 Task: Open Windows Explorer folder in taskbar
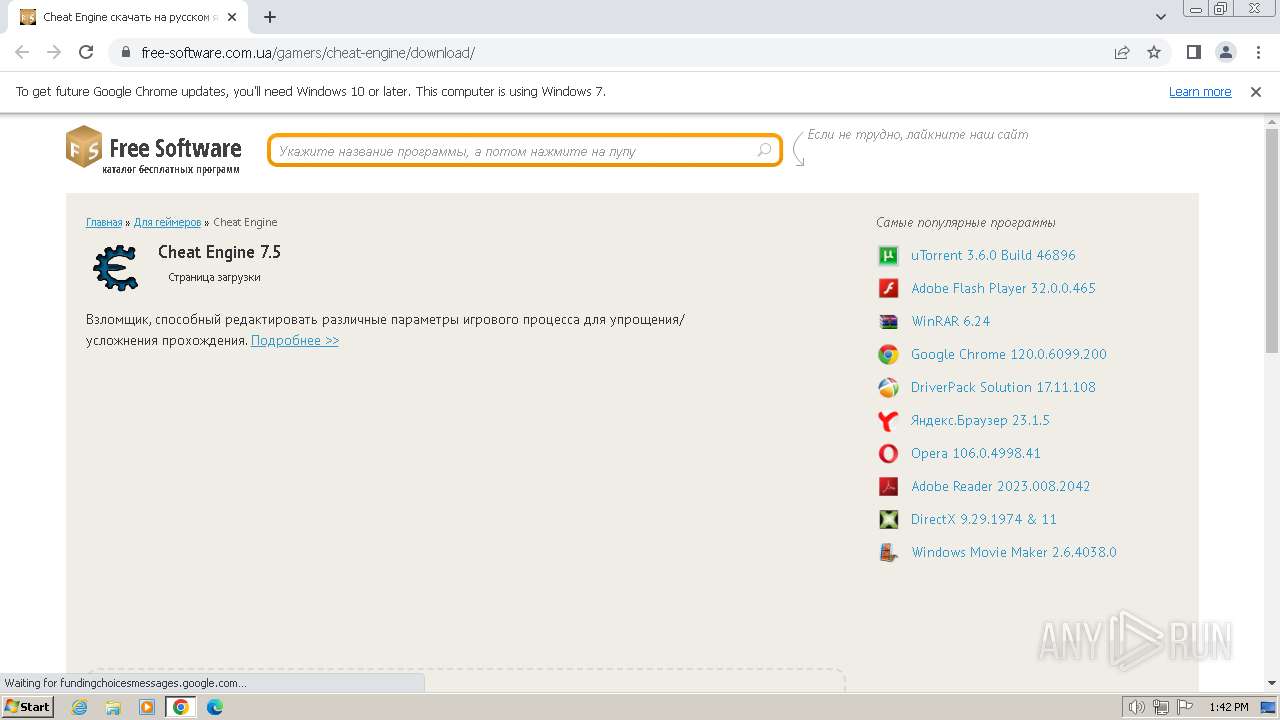[x=113, y=707]
